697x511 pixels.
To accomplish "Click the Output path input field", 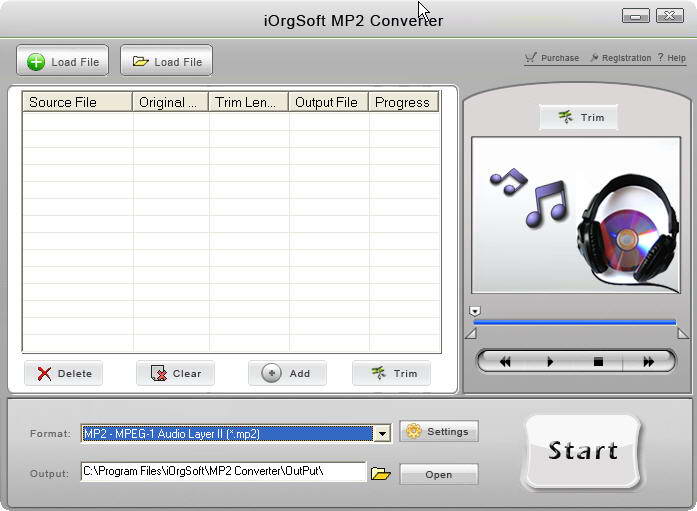I will 224,472.
